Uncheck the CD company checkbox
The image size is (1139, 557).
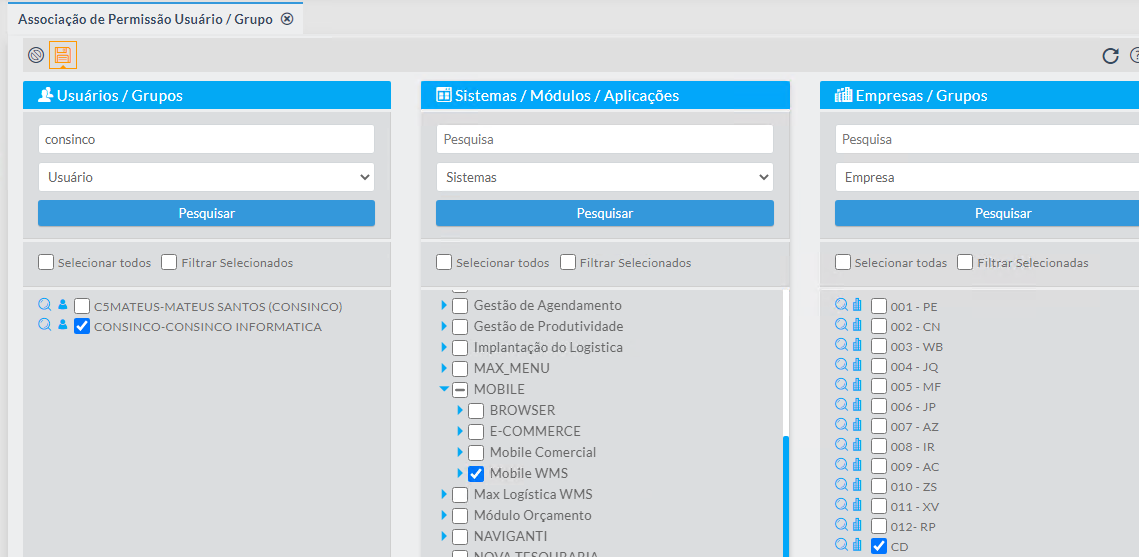click(879, 546)
